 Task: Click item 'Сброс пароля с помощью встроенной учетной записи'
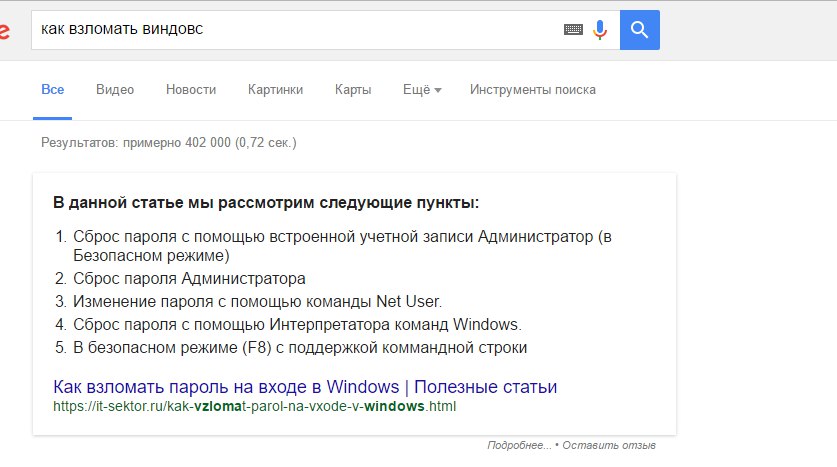(x=342, y=246)
